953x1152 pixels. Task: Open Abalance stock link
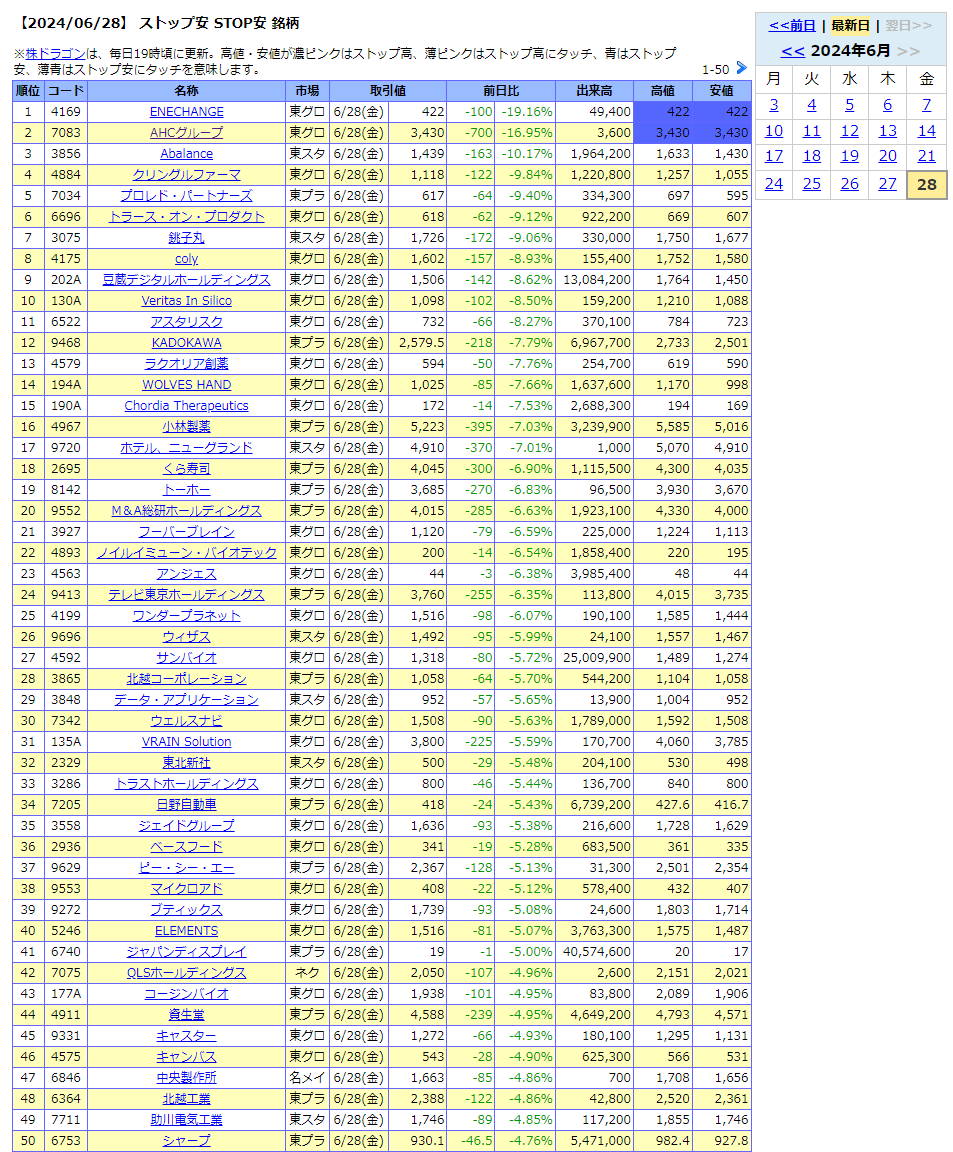pos(187,154)
